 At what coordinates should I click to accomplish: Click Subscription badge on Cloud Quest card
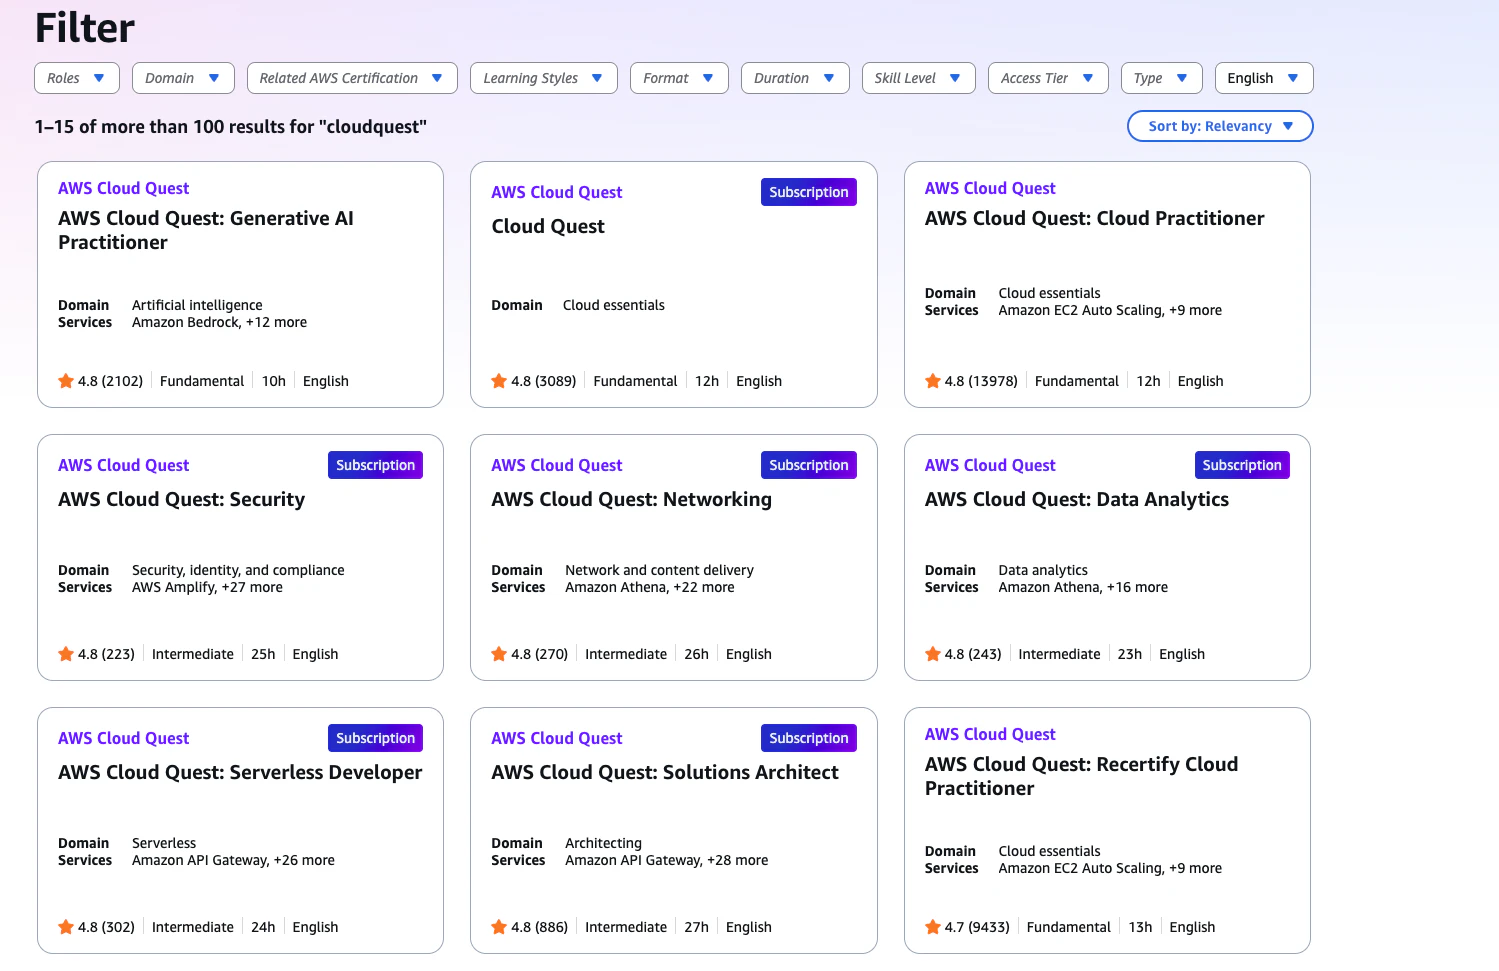tap(809, 192)
